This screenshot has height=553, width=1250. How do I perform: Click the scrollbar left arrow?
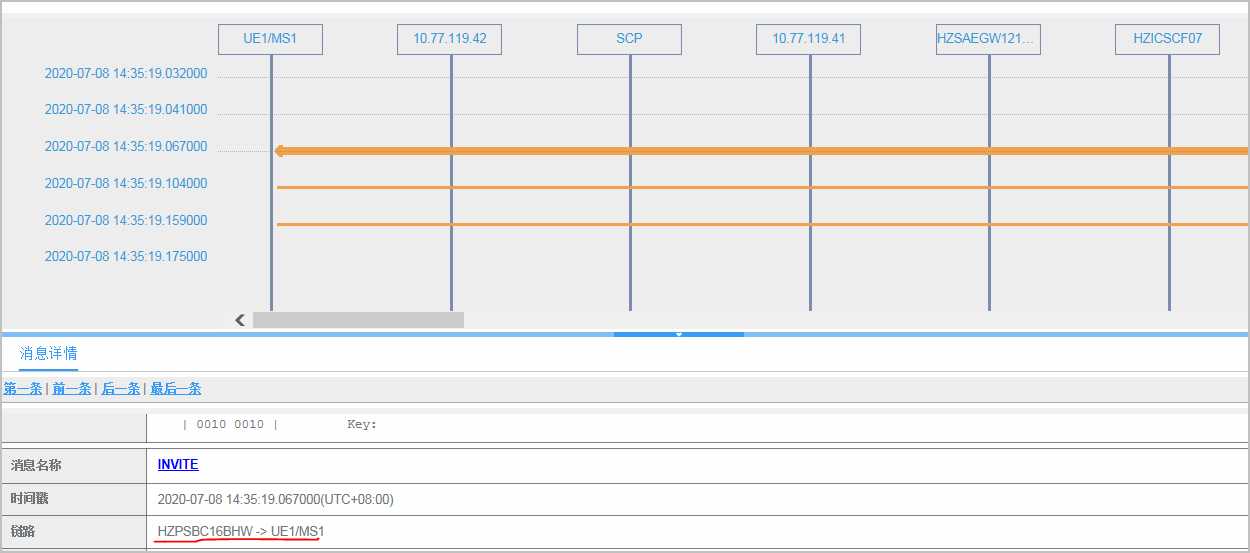(240, 320)
